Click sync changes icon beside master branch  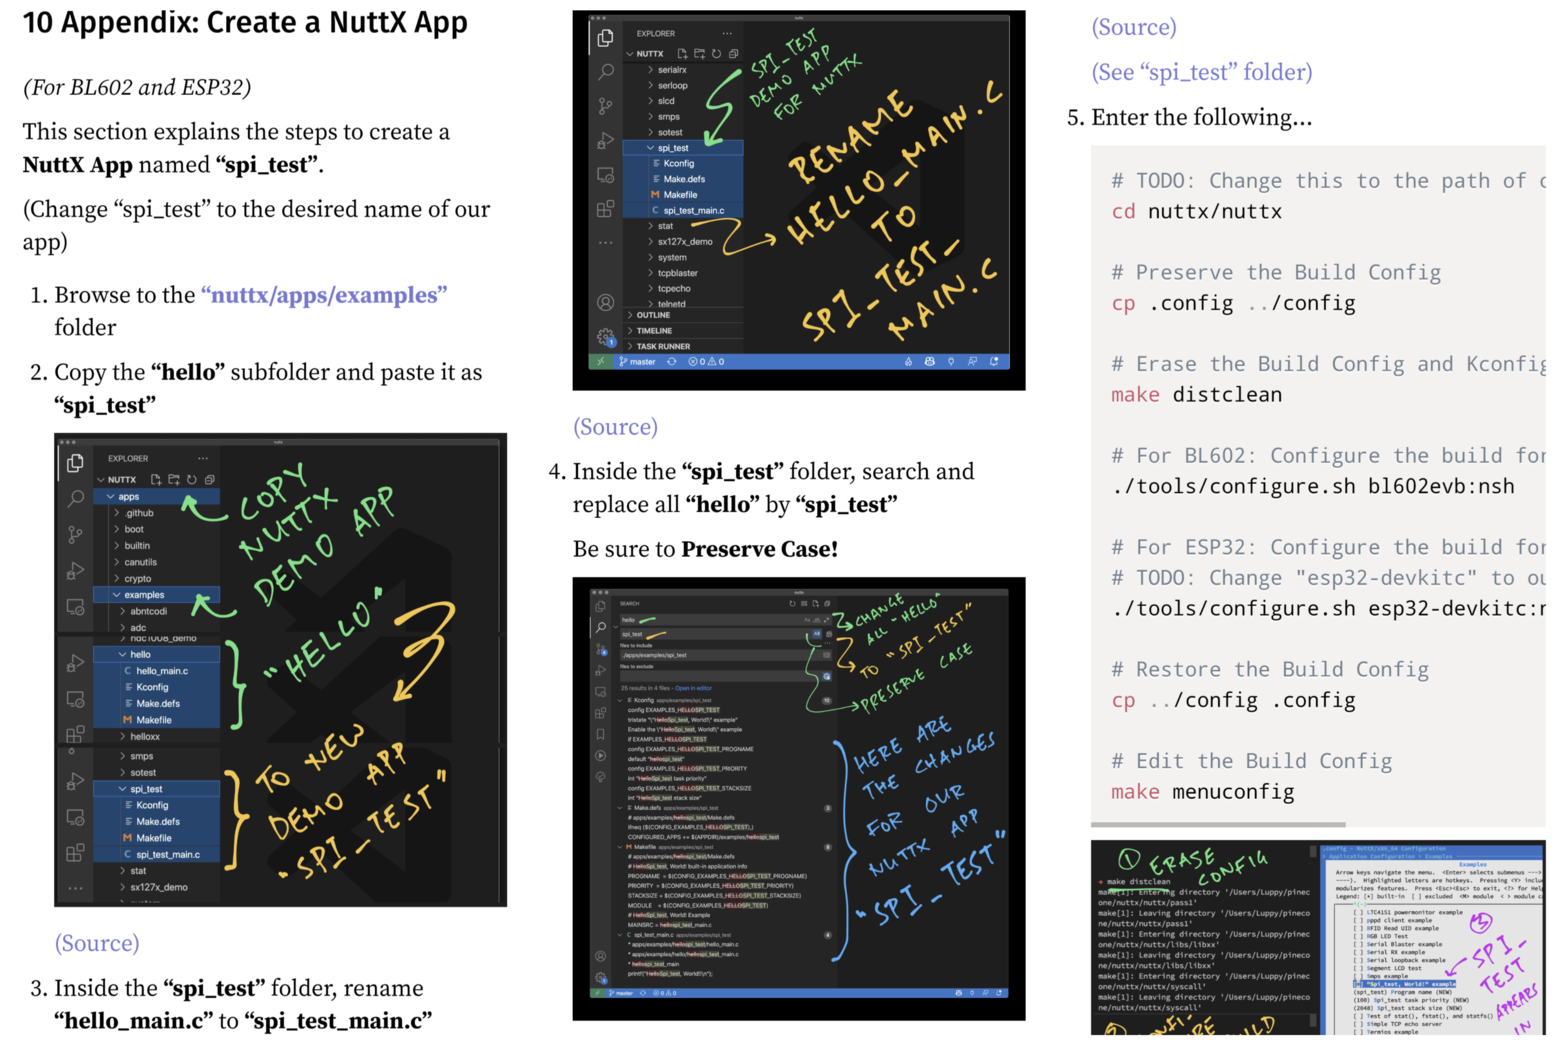[672, 362]
